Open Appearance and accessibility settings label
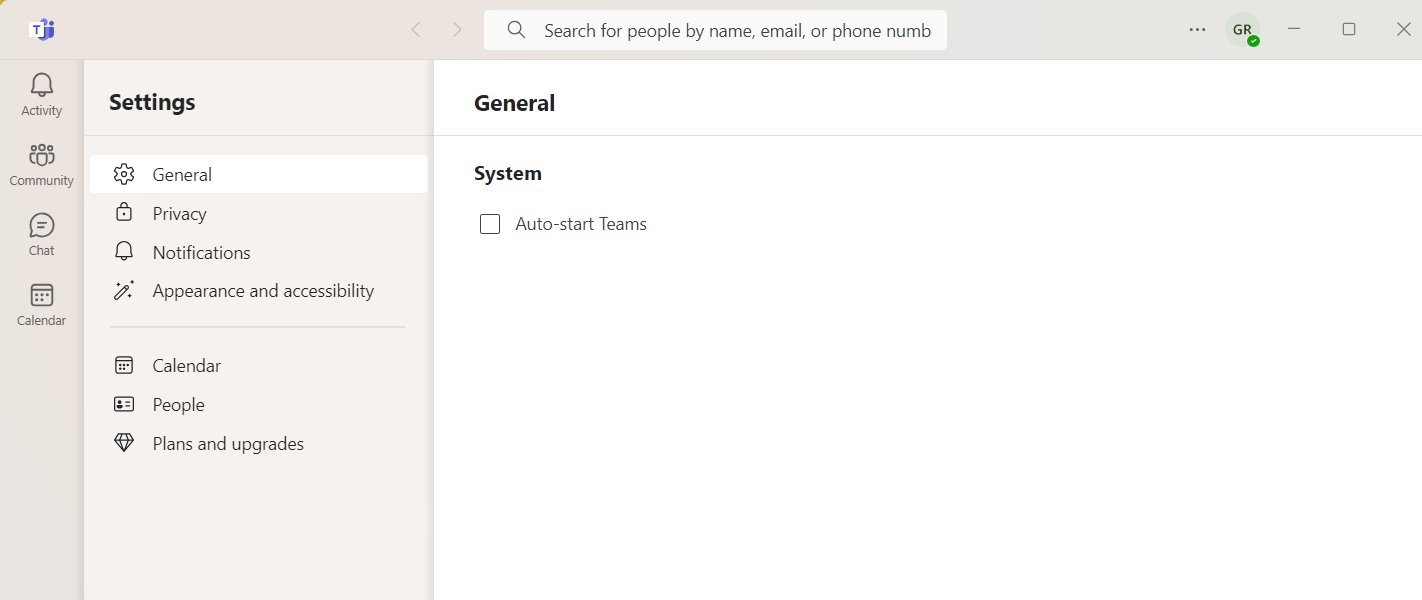Image resolution: width=1422 pixels, height=600 pixels. point(264,291)
